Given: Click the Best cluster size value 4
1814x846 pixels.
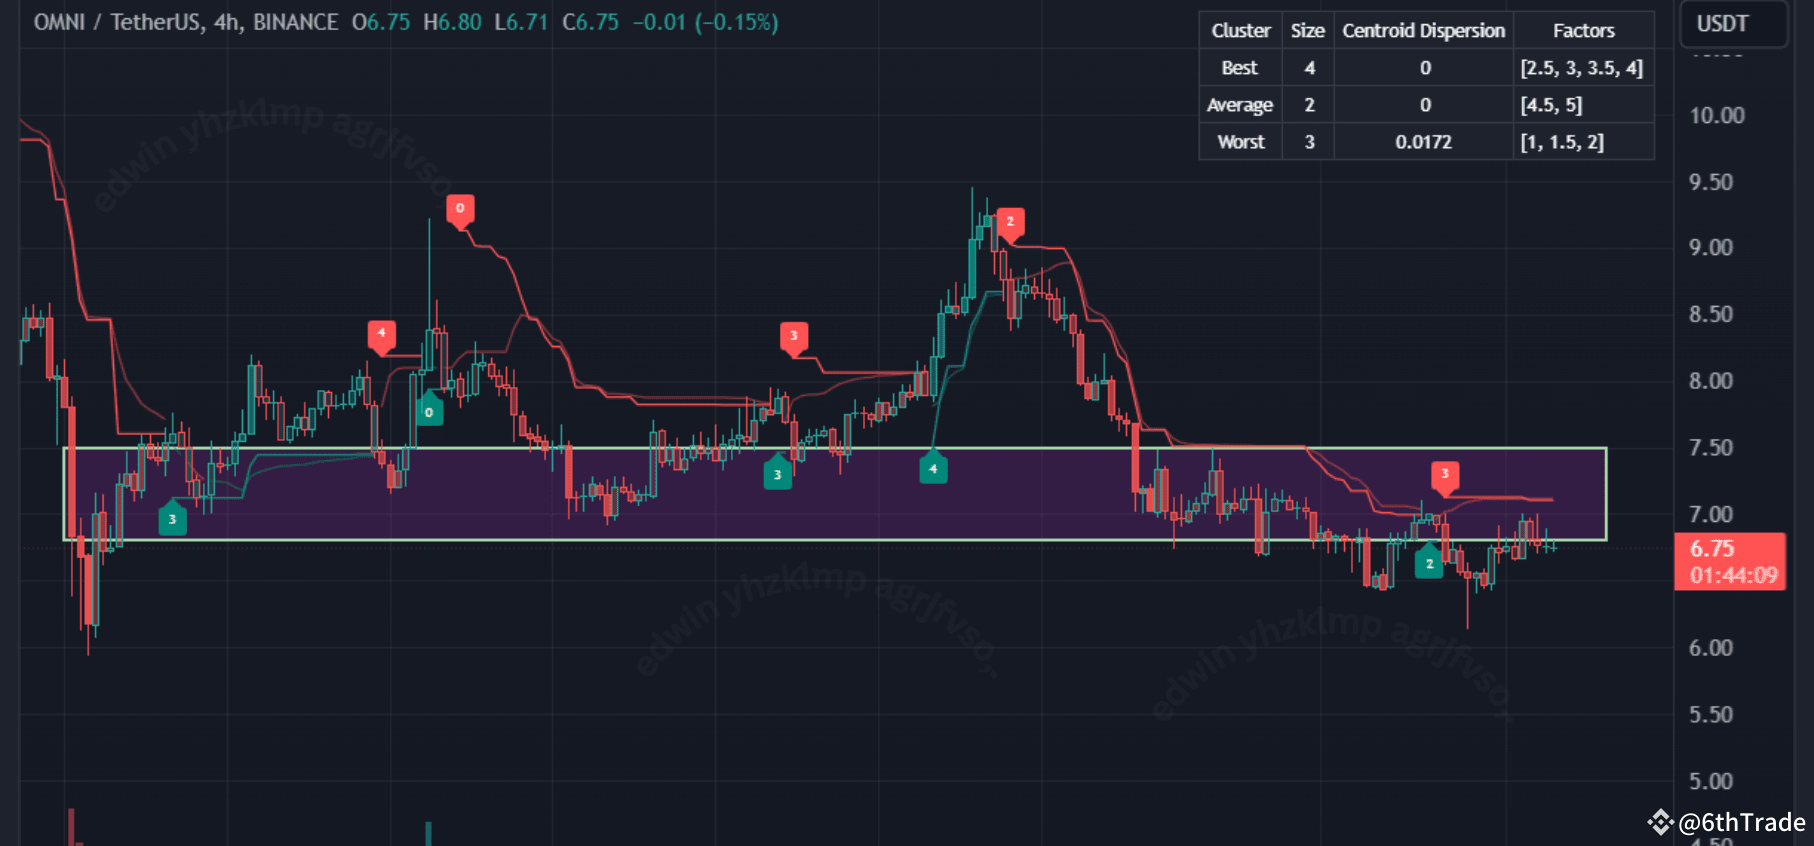Looking at the screenshot, I should tap(1309, 68).
